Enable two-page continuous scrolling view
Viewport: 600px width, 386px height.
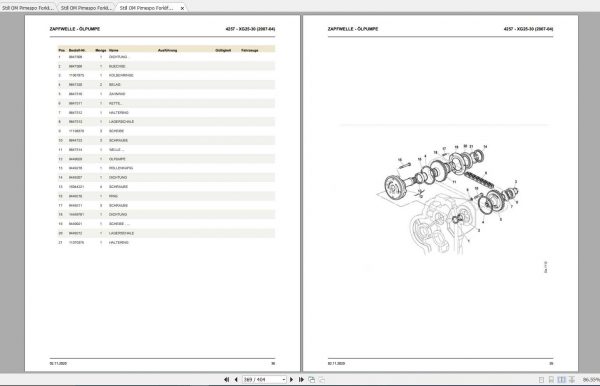[572, 379]
